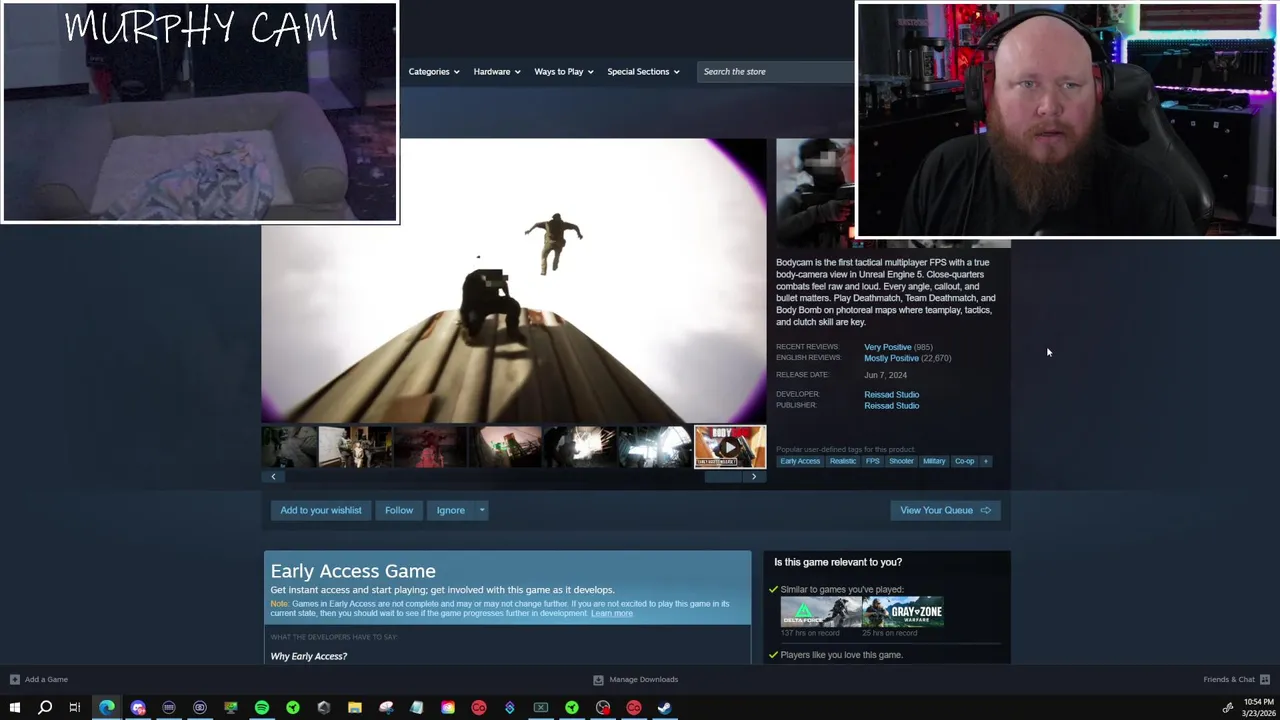Open the Very Positive recent reviews link
The width and height of the screenshot is (1280, 720).
[887, 347]
